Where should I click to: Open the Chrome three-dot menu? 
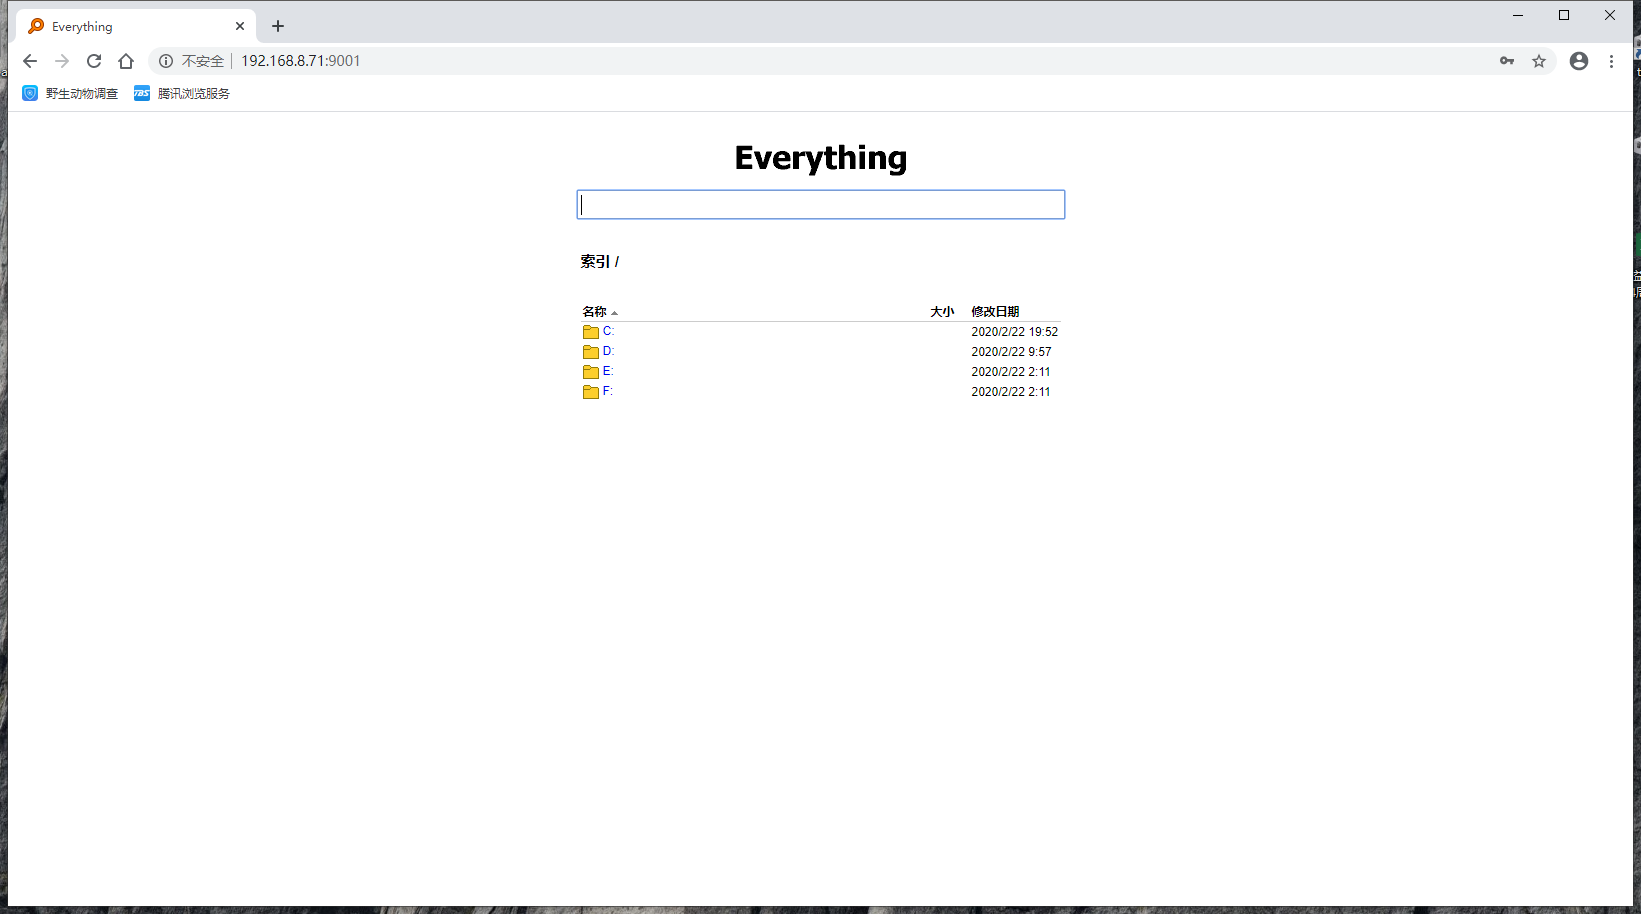[x=1611, y=61]
